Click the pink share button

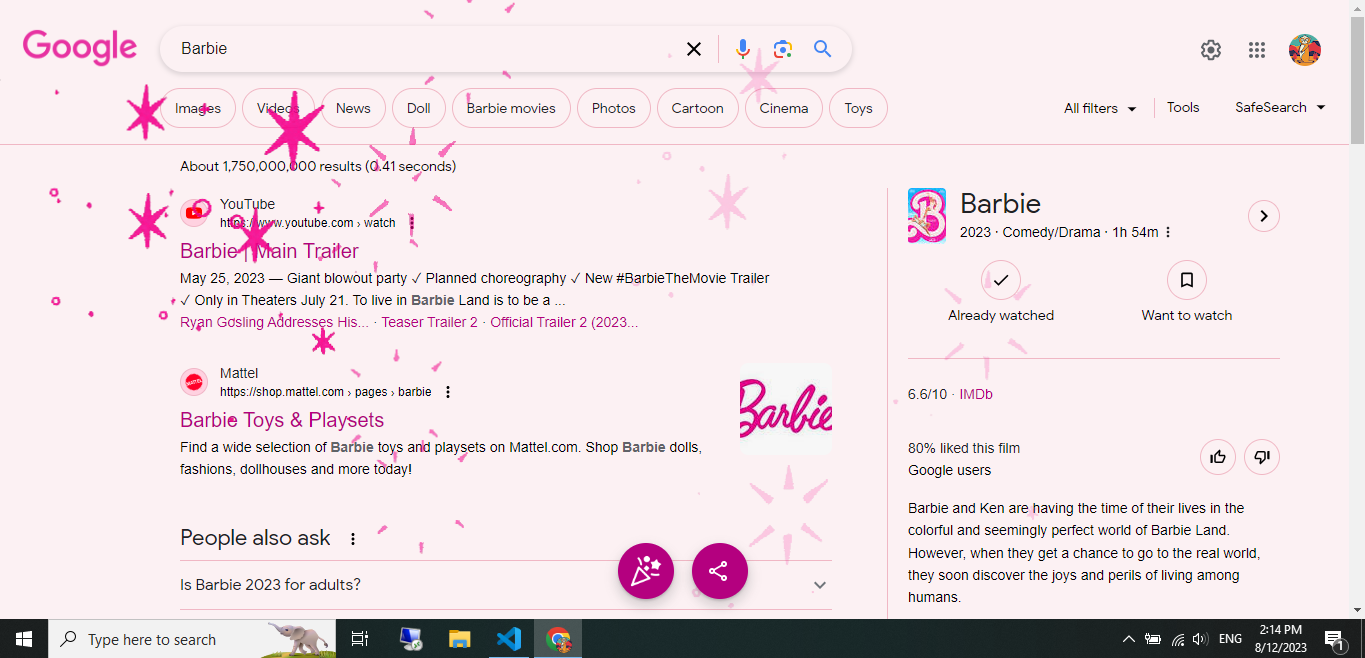[720, 571]
